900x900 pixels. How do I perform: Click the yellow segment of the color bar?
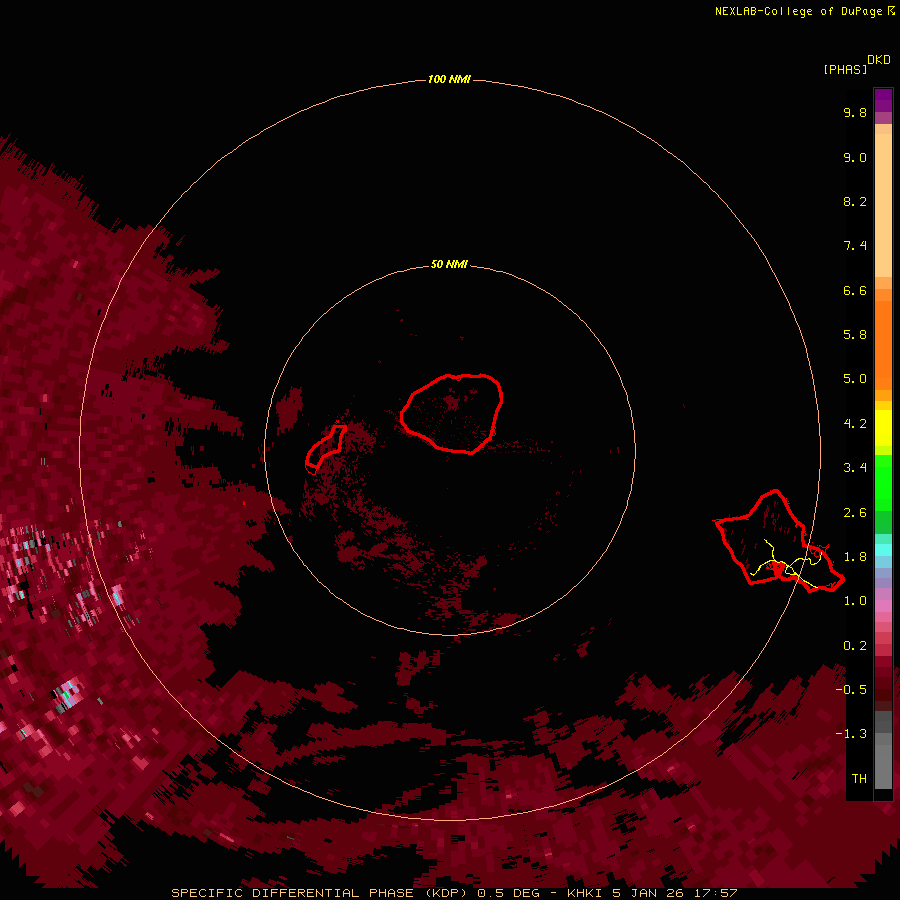(883, 428)
